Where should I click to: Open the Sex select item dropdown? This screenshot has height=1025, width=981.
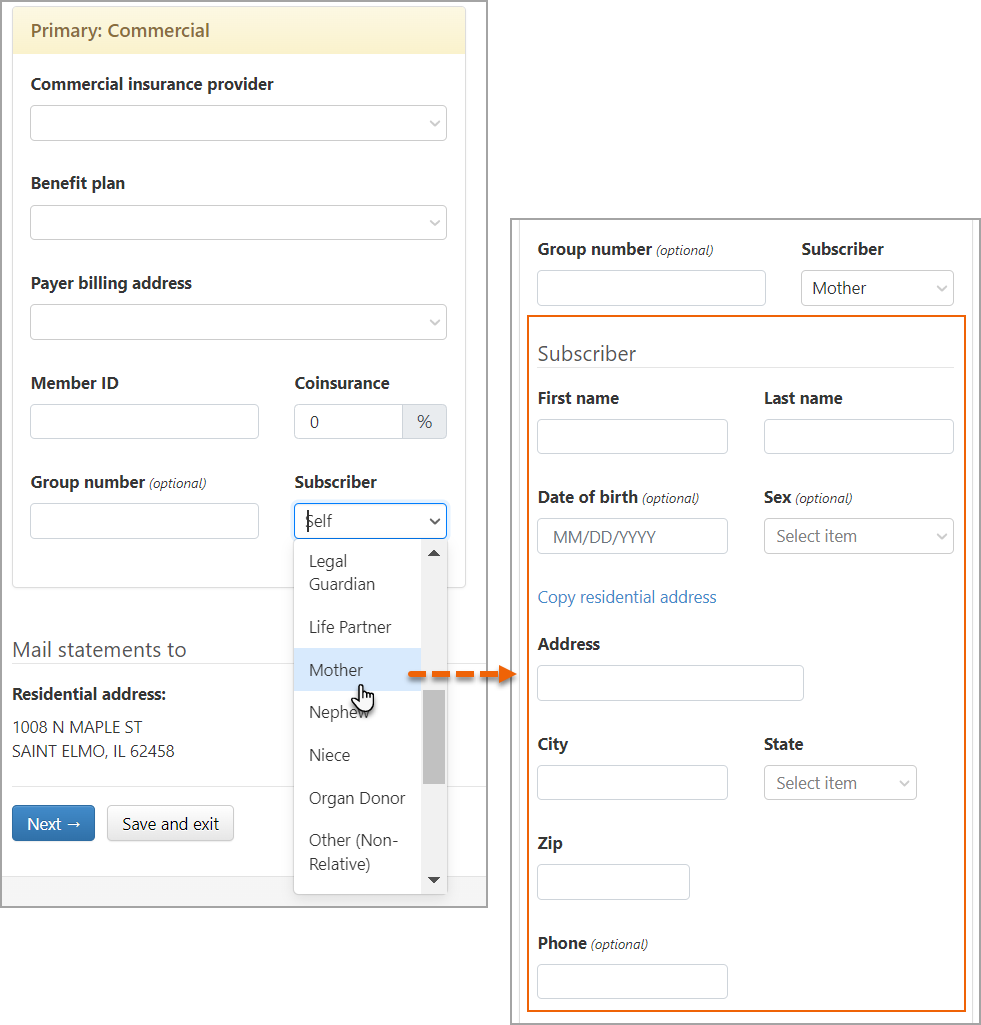(858, 536)
